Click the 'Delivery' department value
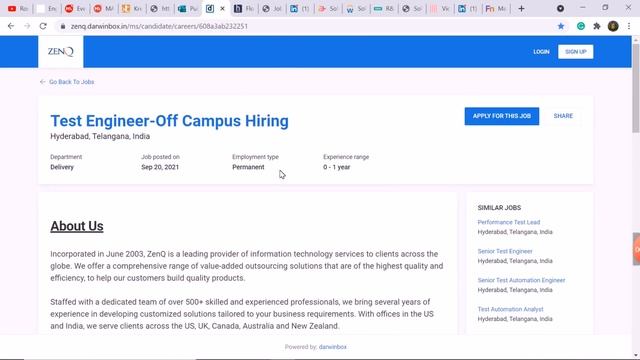 62,167
